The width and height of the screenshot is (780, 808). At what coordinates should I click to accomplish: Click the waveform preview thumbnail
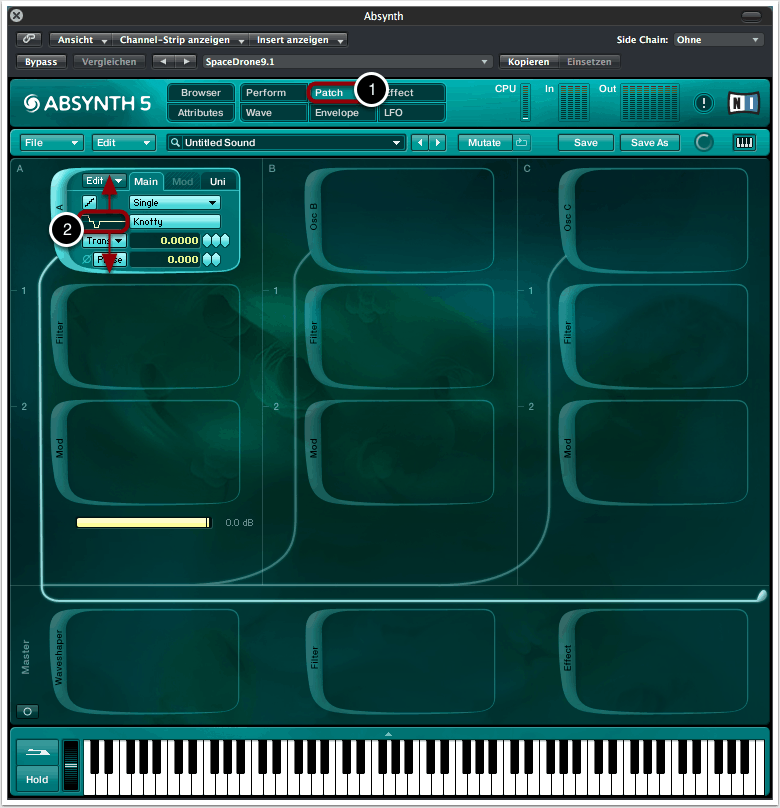[104, 222]
